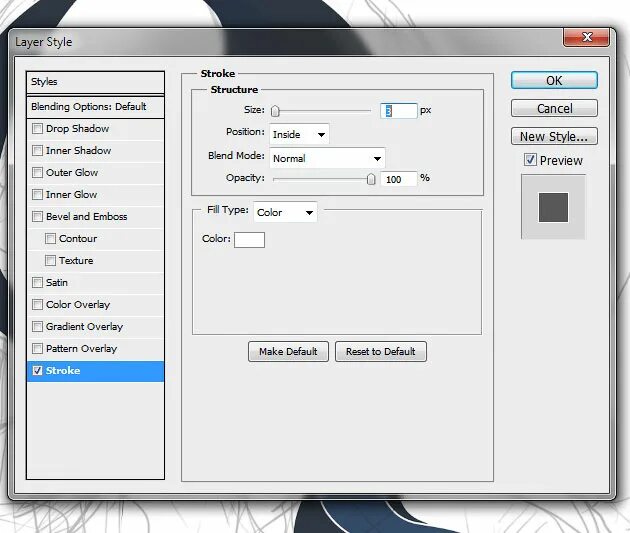Tick the Contour checkbox

50,239
